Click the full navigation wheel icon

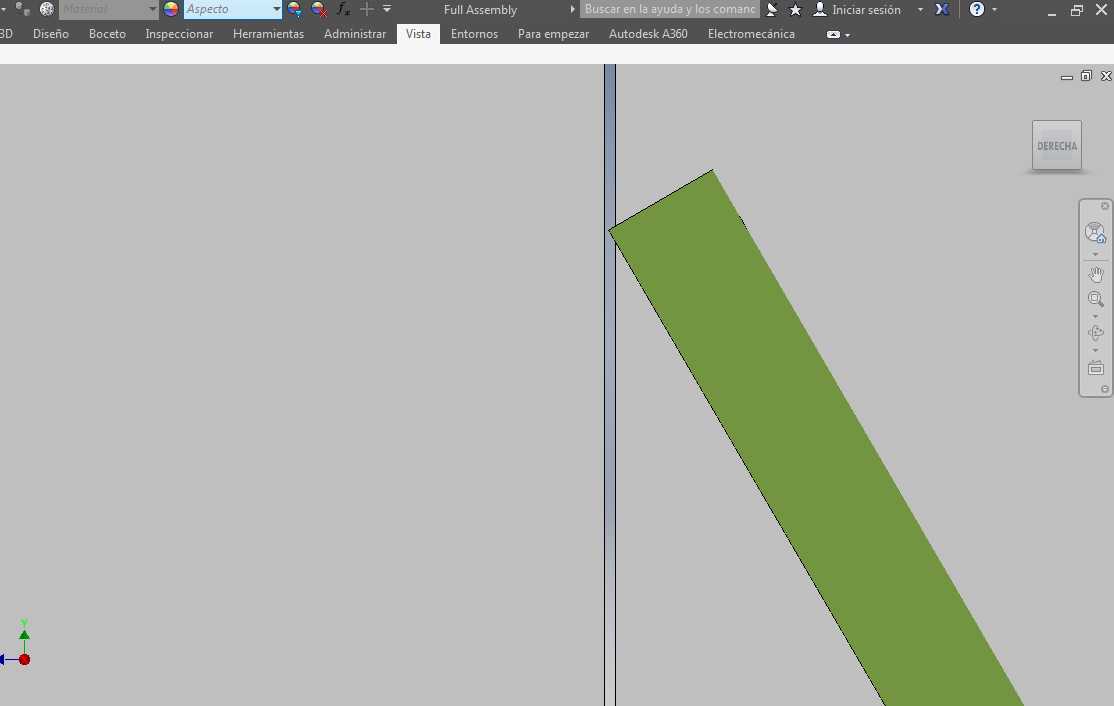point(1095,232)
